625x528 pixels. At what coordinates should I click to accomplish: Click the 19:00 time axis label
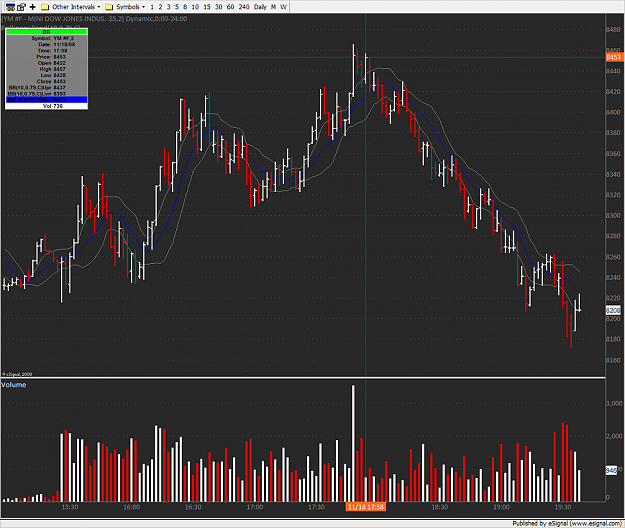pos(501,507)
